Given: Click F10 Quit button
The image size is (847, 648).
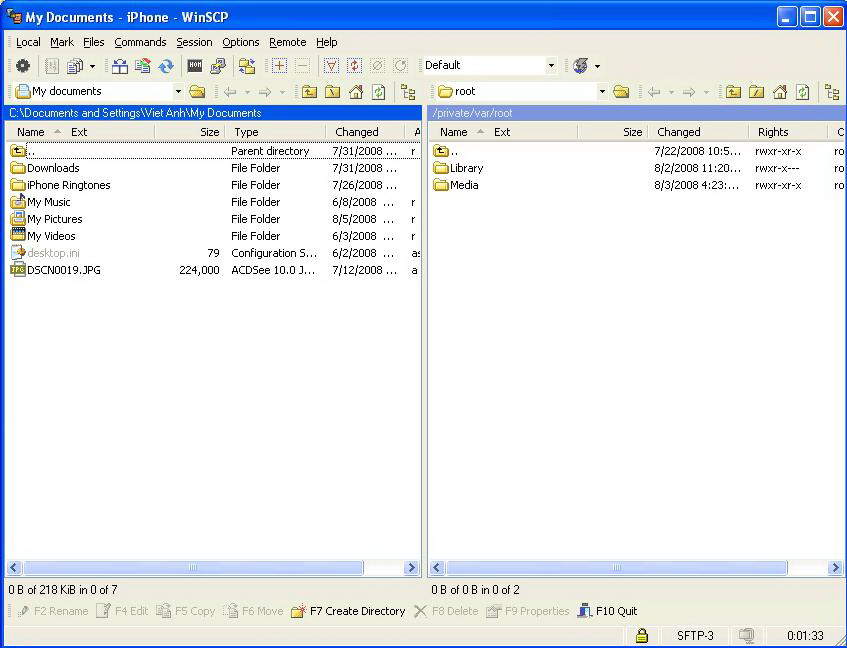Looking at the screenshot, I should tap(607, 611).
